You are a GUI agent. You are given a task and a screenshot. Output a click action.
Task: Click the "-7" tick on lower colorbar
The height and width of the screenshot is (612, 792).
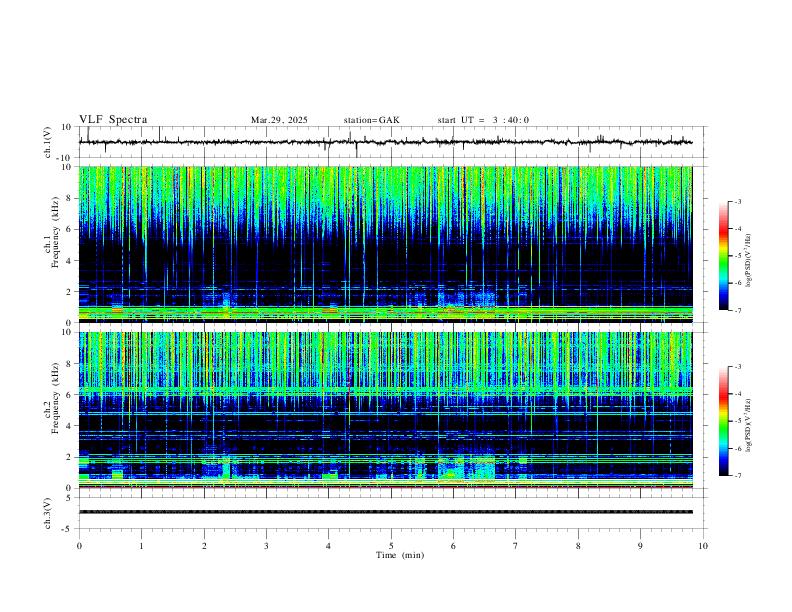pyautogui.click(x=738, y=476)
